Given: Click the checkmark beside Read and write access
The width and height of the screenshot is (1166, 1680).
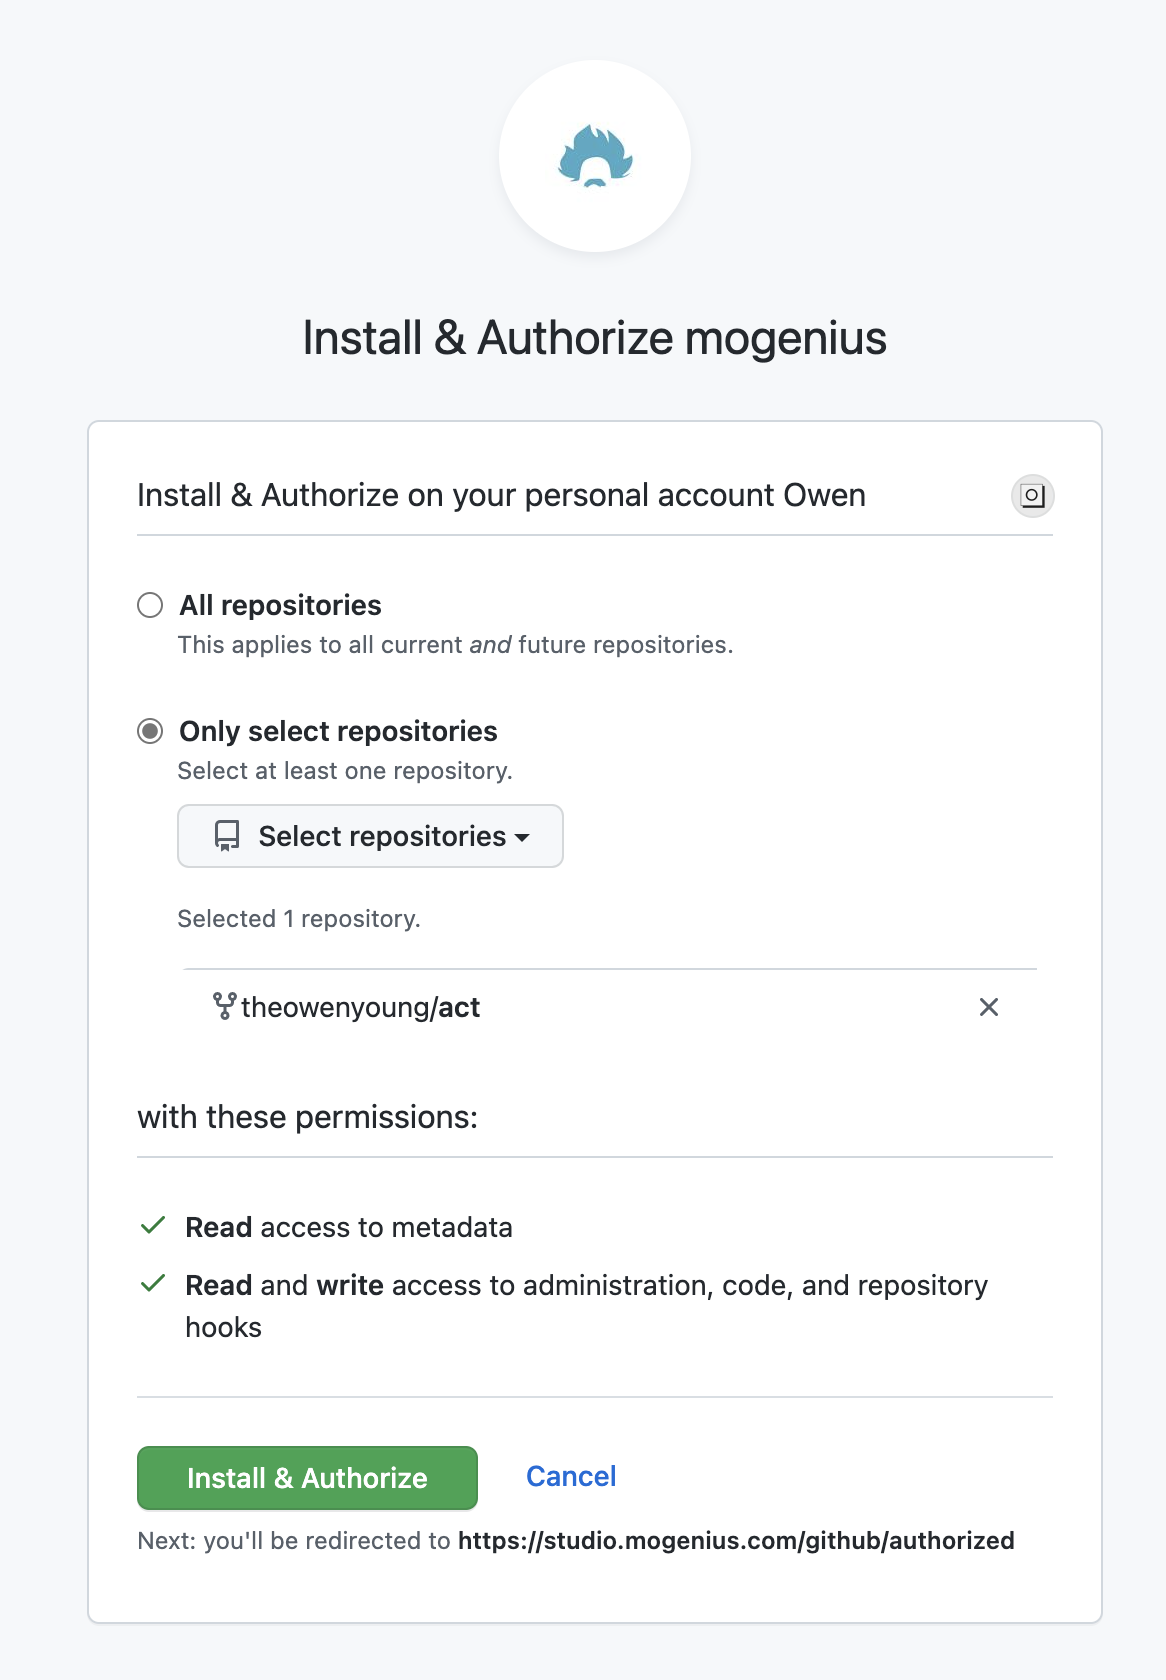Looking at the screenshot, I should [x=153, y=1284].
